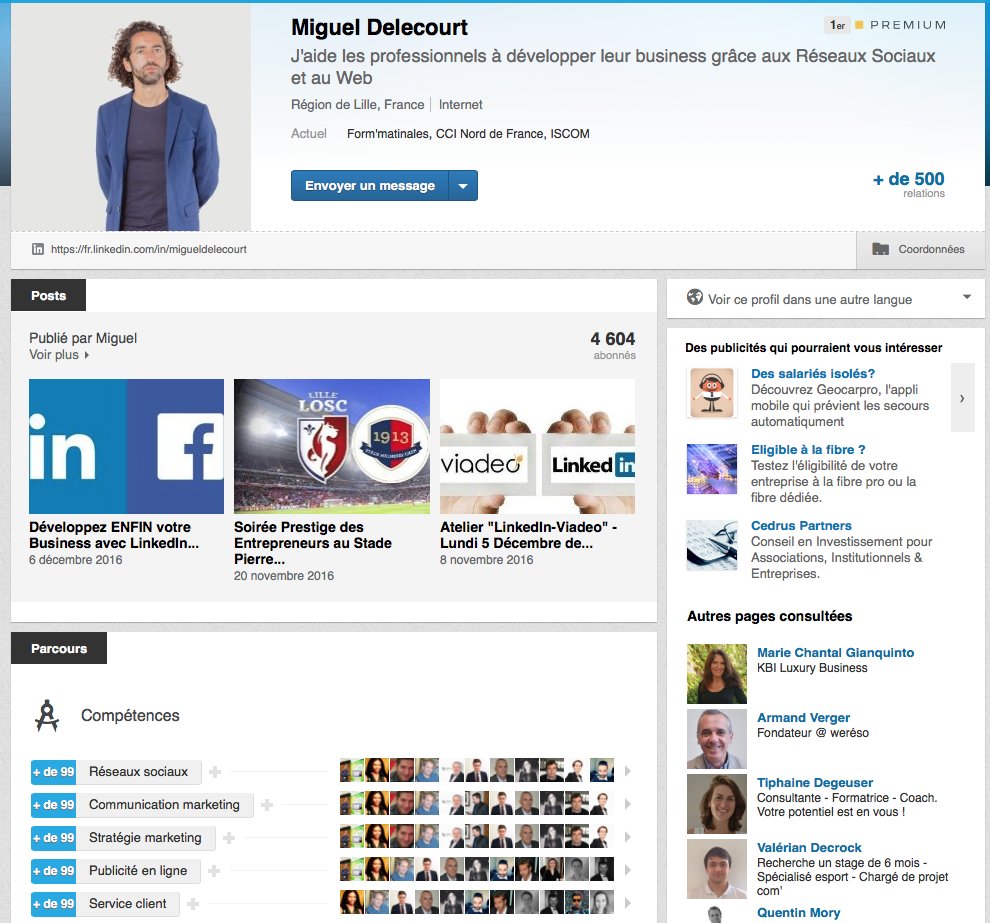The width and height of the screenshot is (990, 923).
Task: Open Valérian Decrock's profile link
Action: pos(809,848)
